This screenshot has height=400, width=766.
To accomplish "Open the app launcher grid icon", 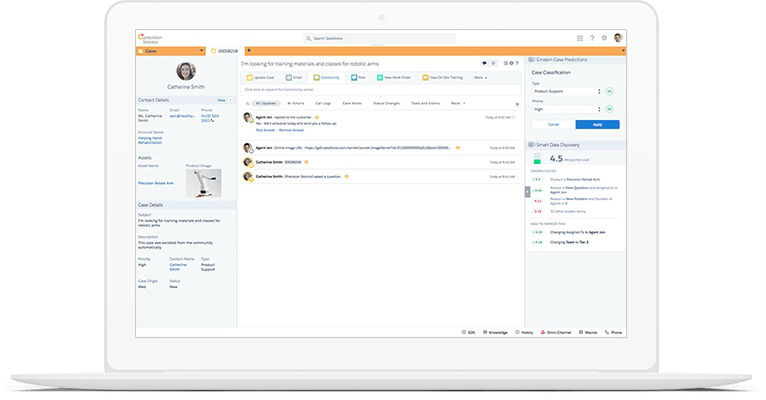I will [x=578, y=38].
